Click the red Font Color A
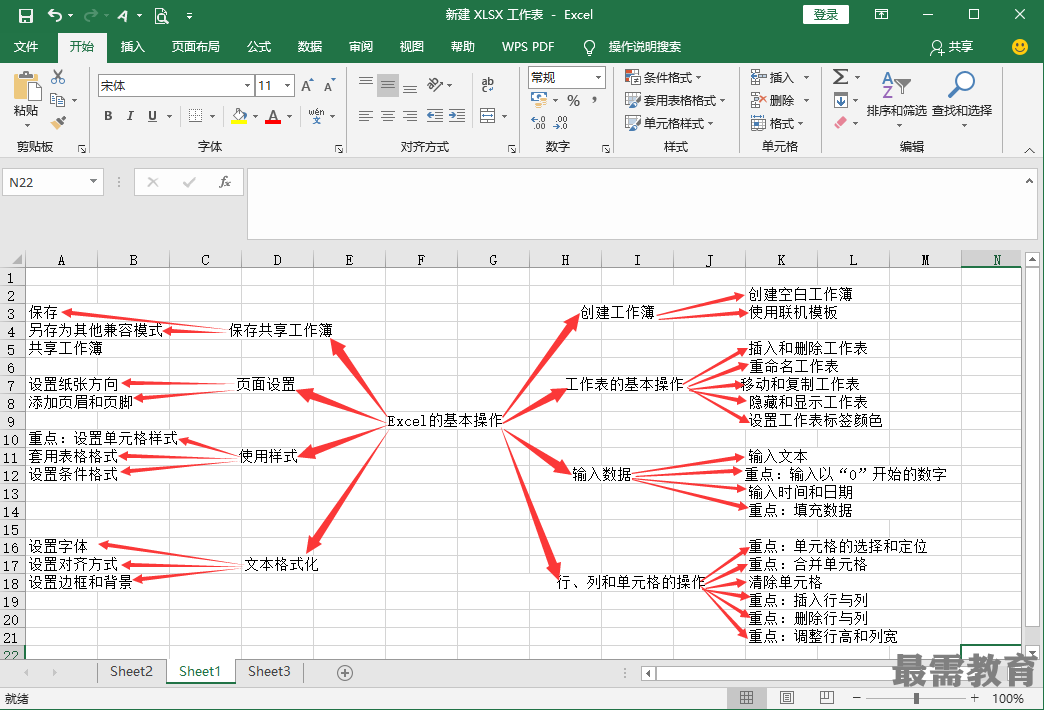The image size is (1044, 710). tap(273, 116)
